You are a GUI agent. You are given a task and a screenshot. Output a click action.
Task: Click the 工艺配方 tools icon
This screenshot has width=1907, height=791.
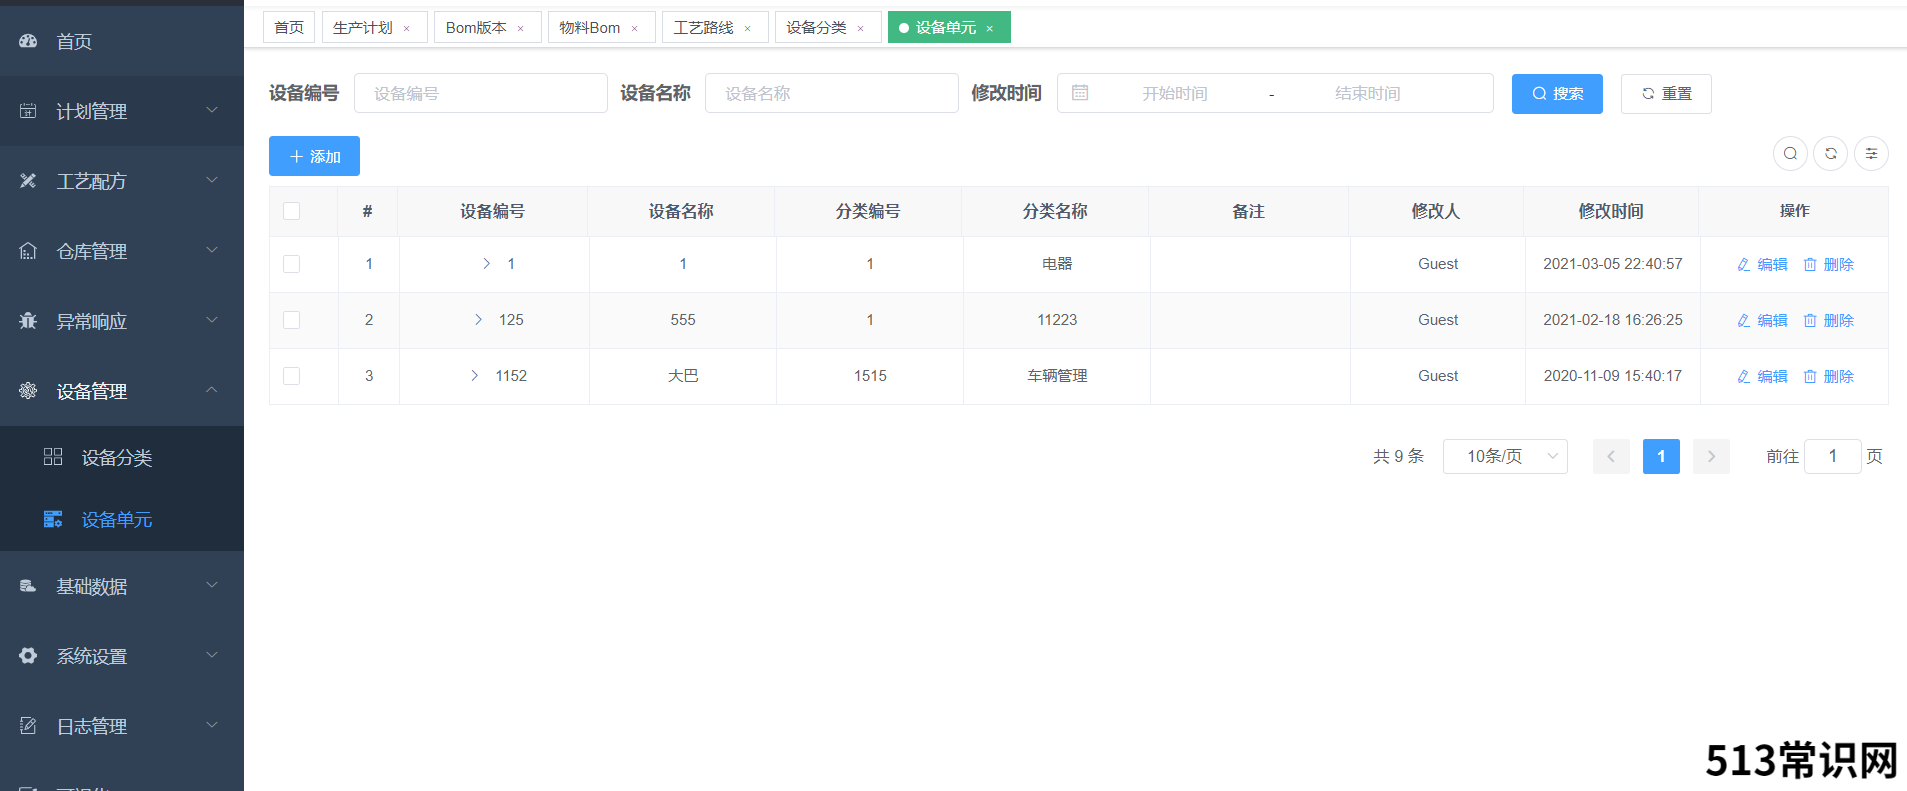28,181
